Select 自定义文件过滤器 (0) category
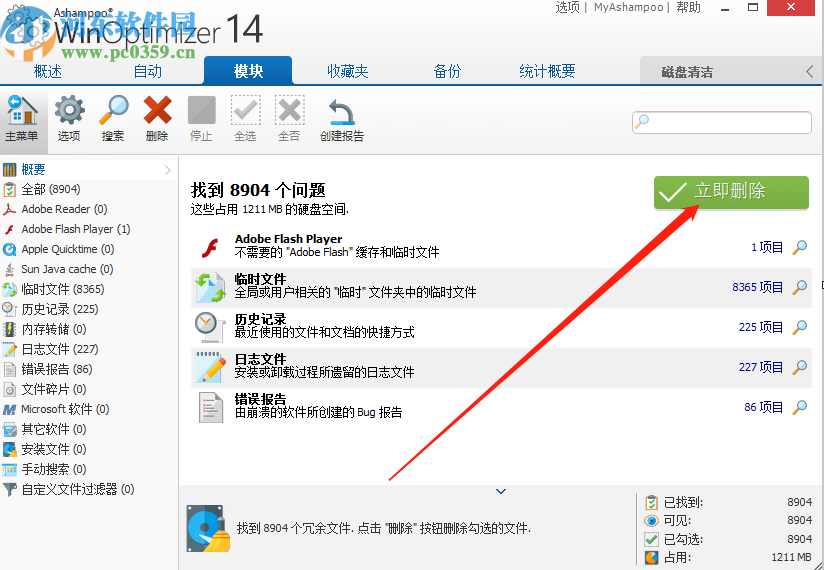This screenshot has height=570, width=824. (x=87, y=489)
